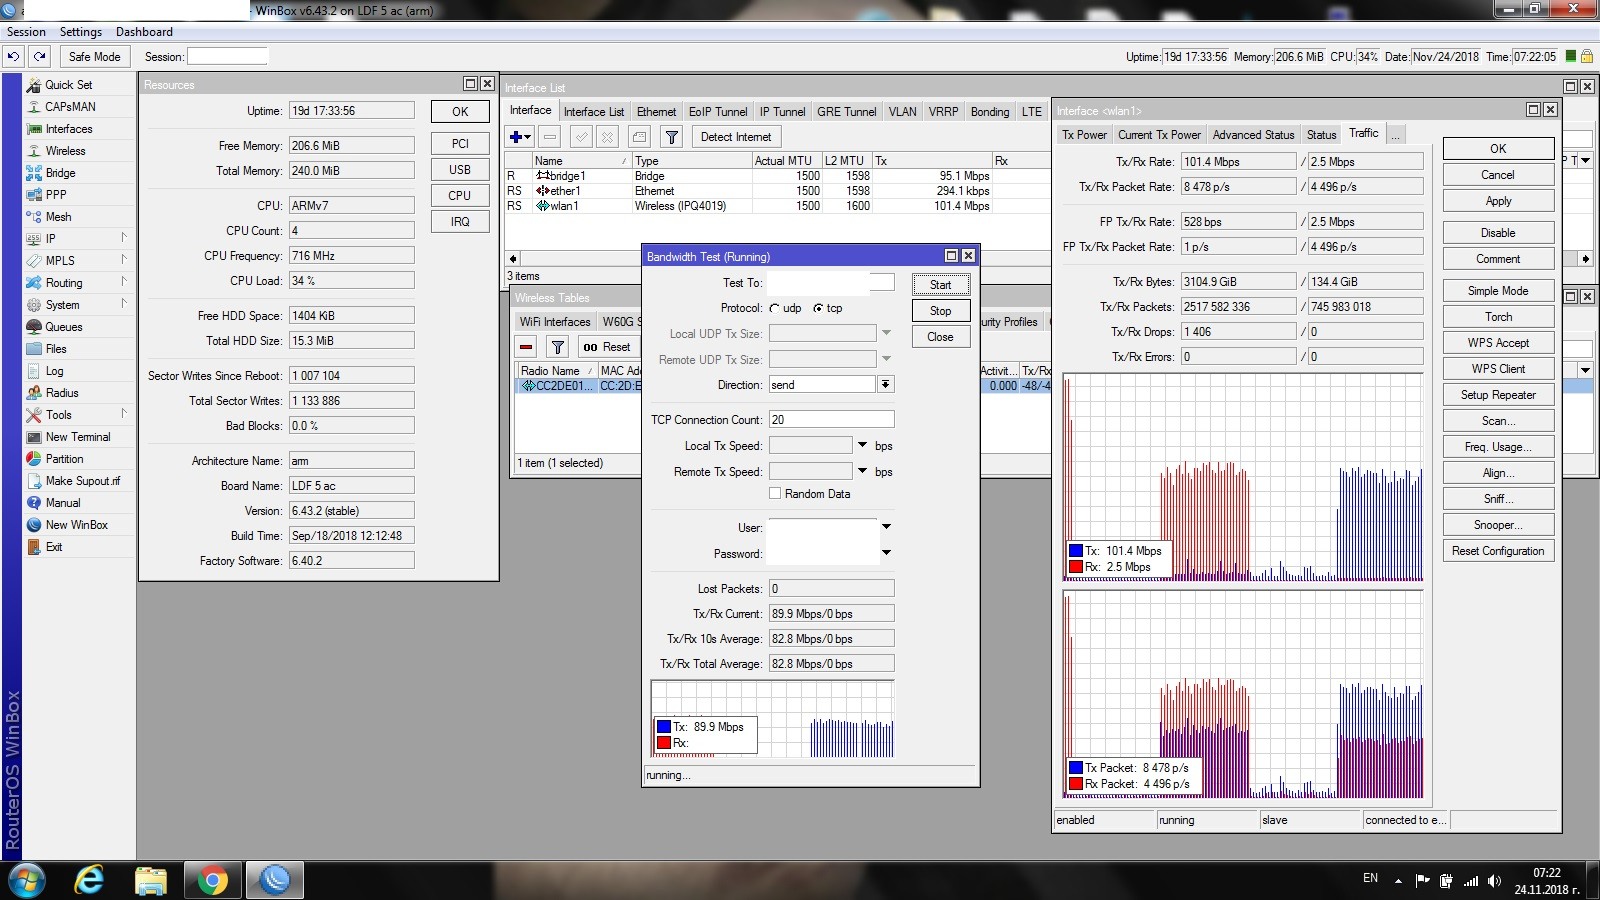Click the TCP Connection Count field

pyautogui.click(x=830, y=420)
